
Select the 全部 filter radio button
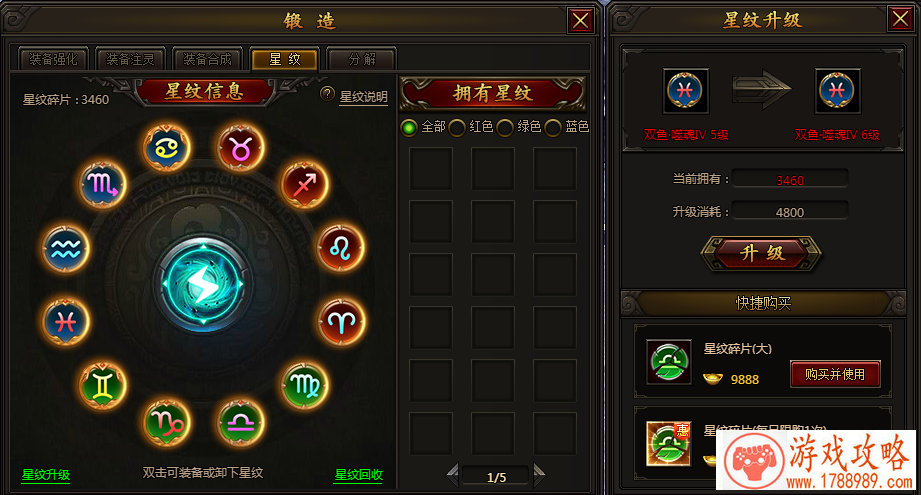(409, 127)
